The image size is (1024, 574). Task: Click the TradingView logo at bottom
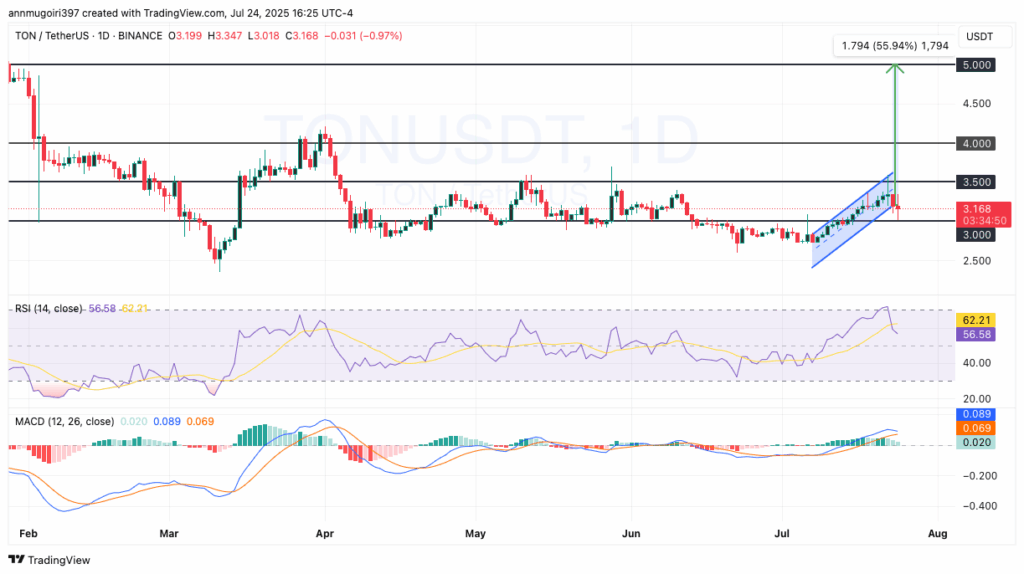[x=49, y=560]
